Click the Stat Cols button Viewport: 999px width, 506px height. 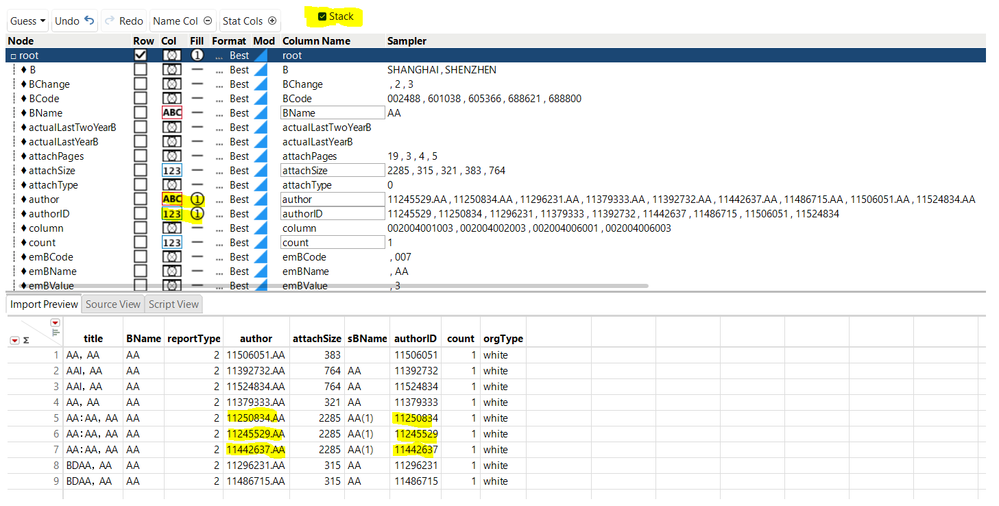tap(249, 21)
